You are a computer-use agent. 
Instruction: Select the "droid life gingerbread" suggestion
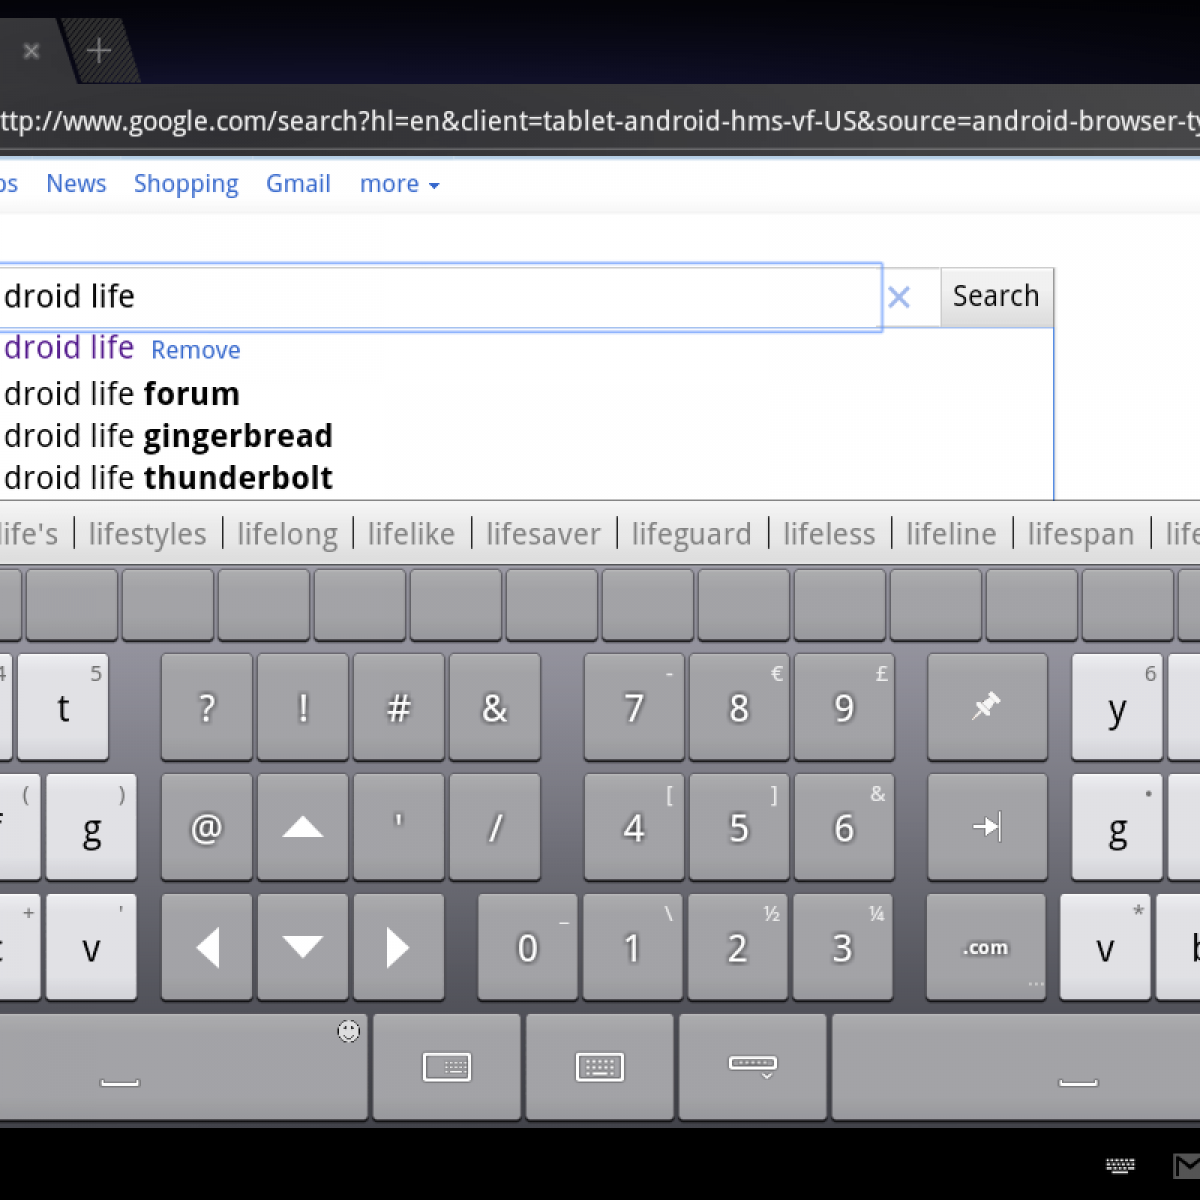(168, 436)
